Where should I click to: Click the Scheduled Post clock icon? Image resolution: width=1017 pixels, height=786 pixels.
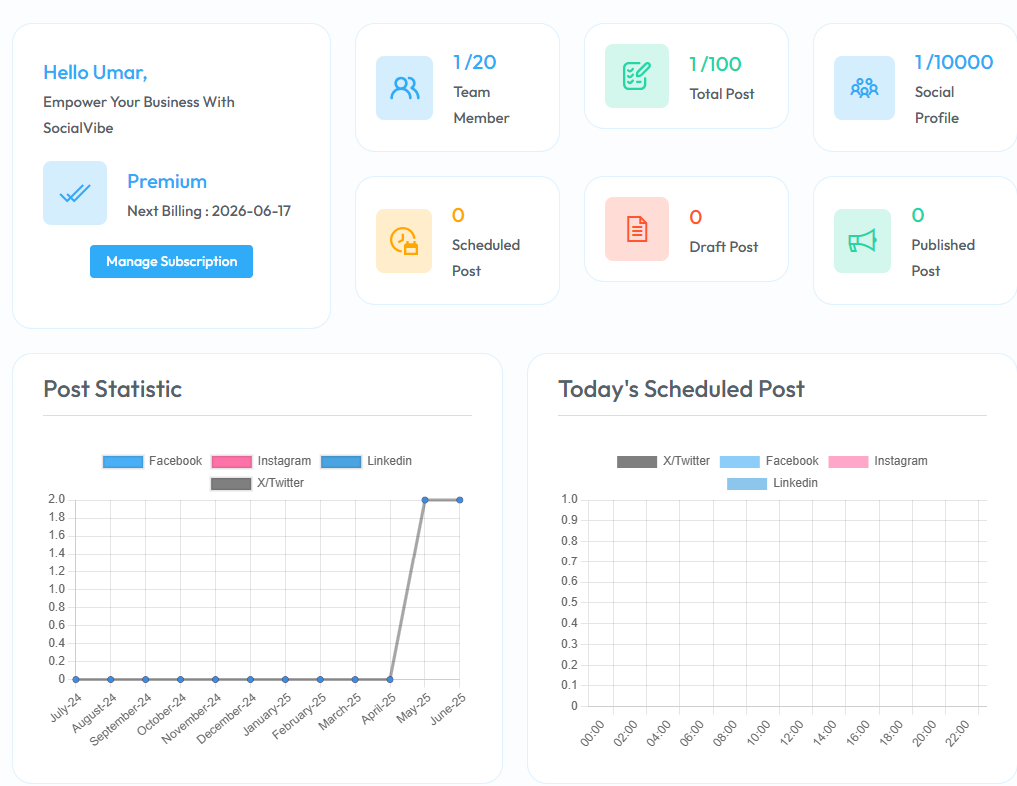point(403,241)
